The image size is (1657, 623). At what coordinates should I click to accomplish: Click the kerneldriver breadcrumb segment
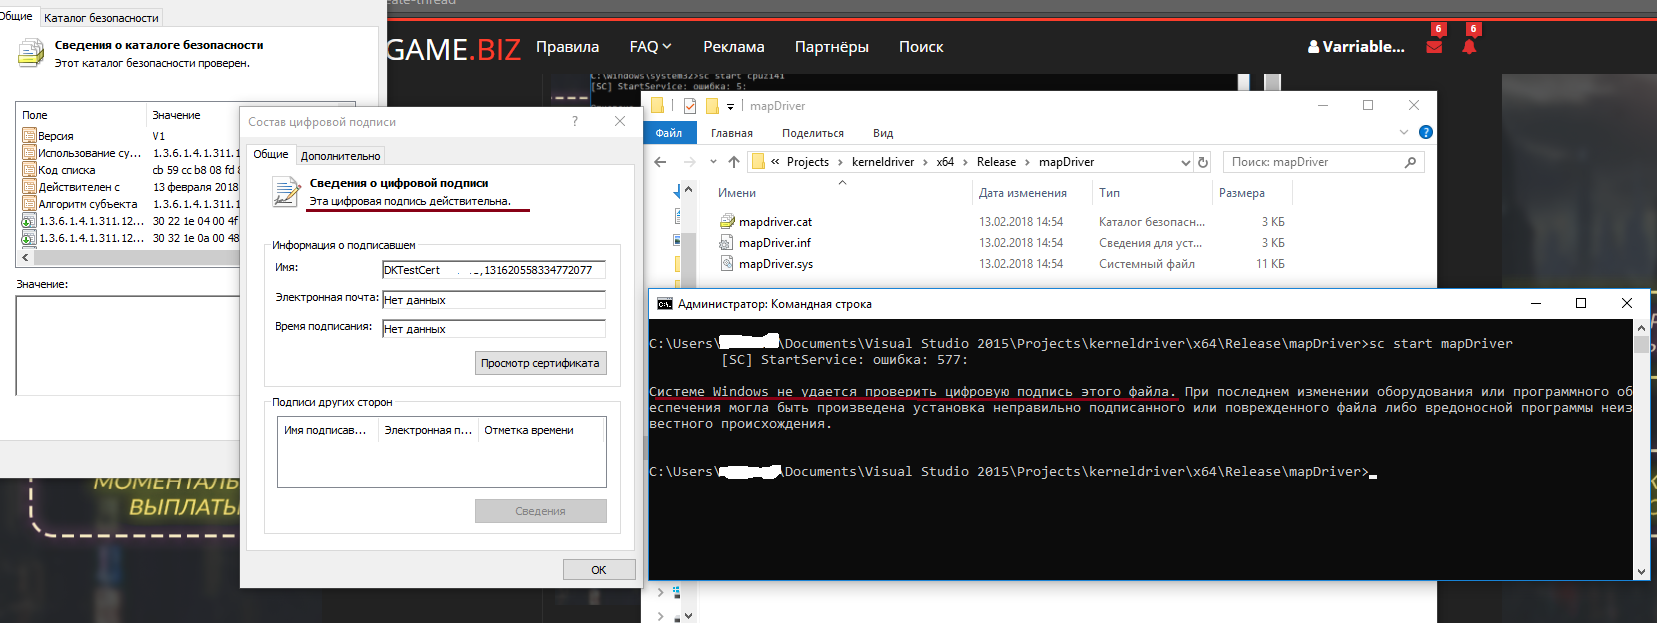tap(883, 162)
